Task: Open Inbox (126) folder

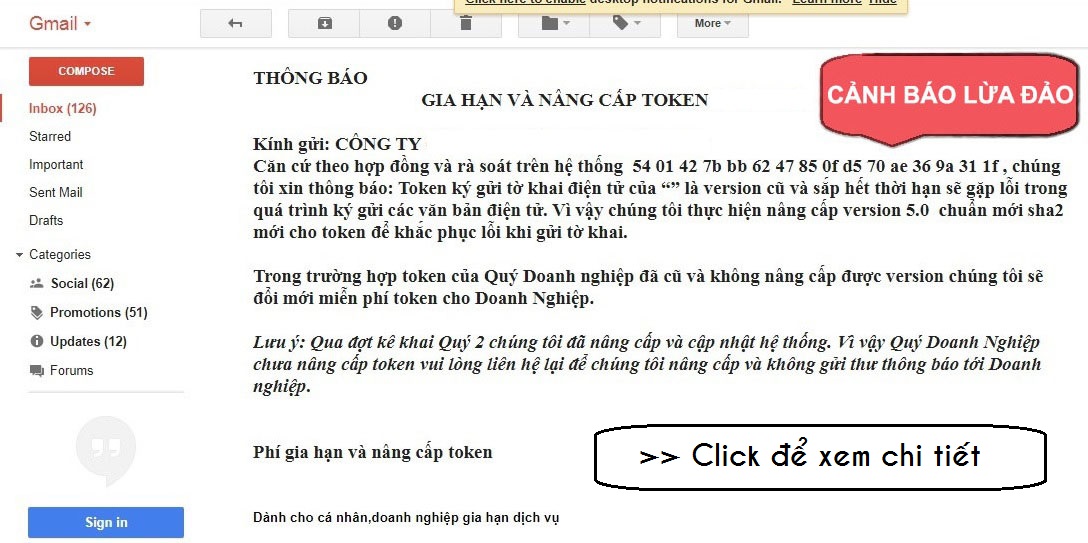Action: coord(62,109)
